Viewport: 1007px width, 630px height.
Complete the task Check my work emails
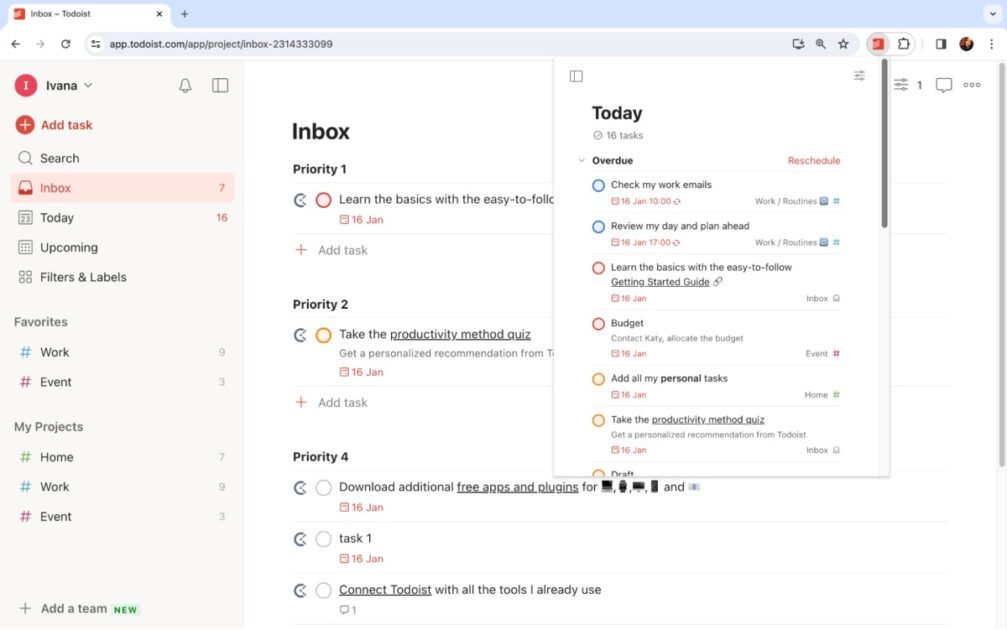pos(598,185)
